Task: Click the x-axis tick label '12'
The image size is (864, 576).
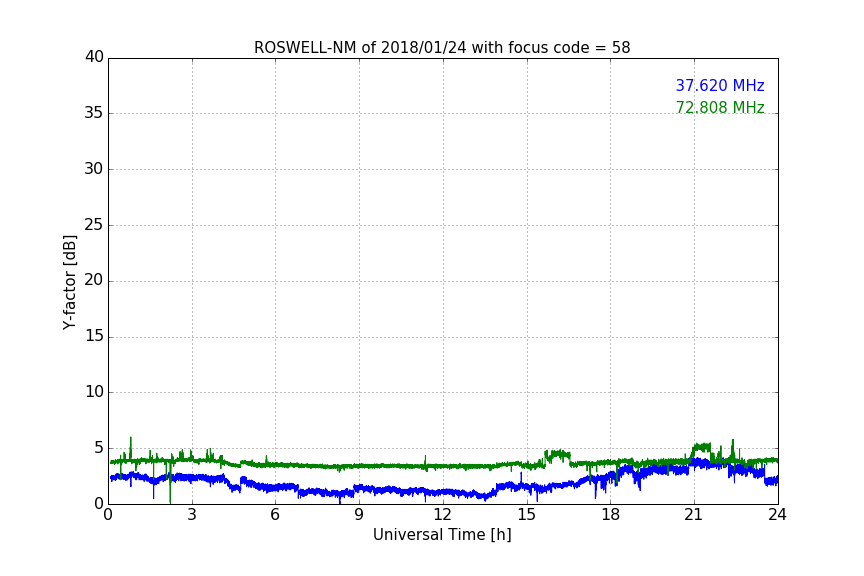Action: (x=442, y=515)
